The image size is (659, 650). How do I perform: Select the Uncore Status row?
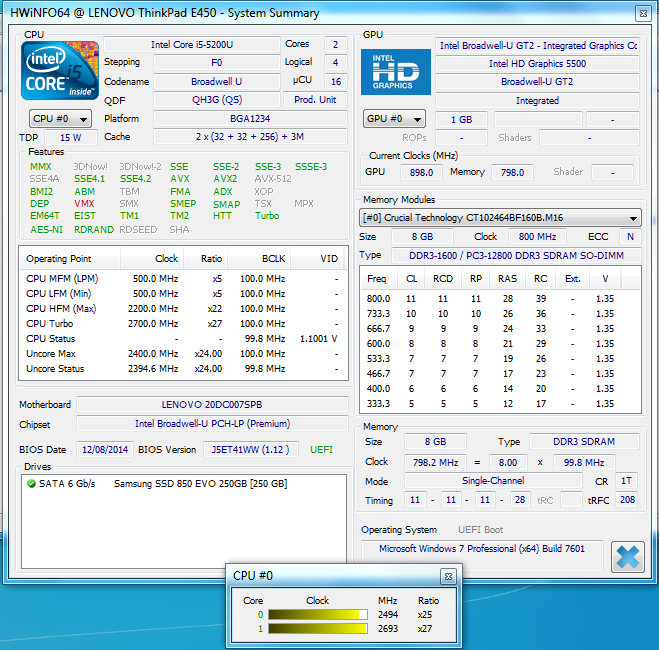click(182, 369)
